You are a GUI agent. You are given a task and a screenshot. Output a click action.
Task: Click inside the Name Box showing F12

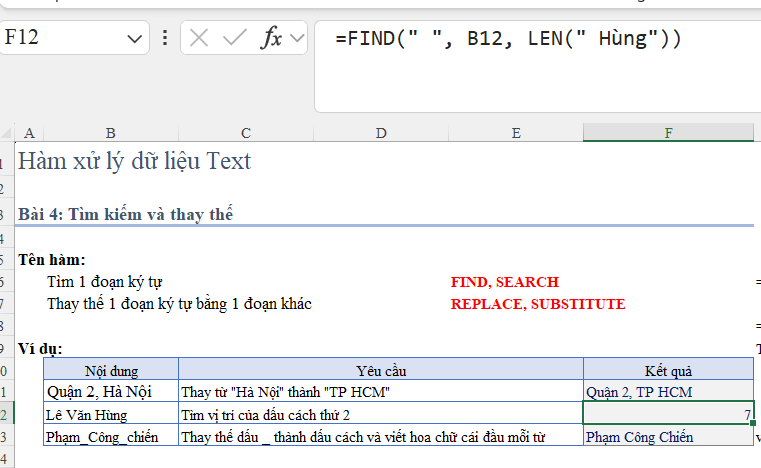click(x=60, y=39)
